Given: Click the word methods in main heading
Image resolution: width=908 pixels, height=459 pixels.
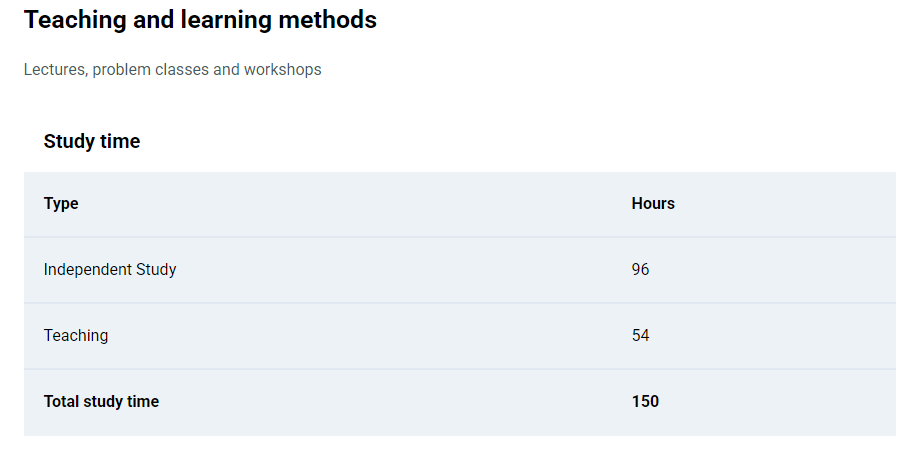Looking at the screenshot, I should click(x=328, y=20).
